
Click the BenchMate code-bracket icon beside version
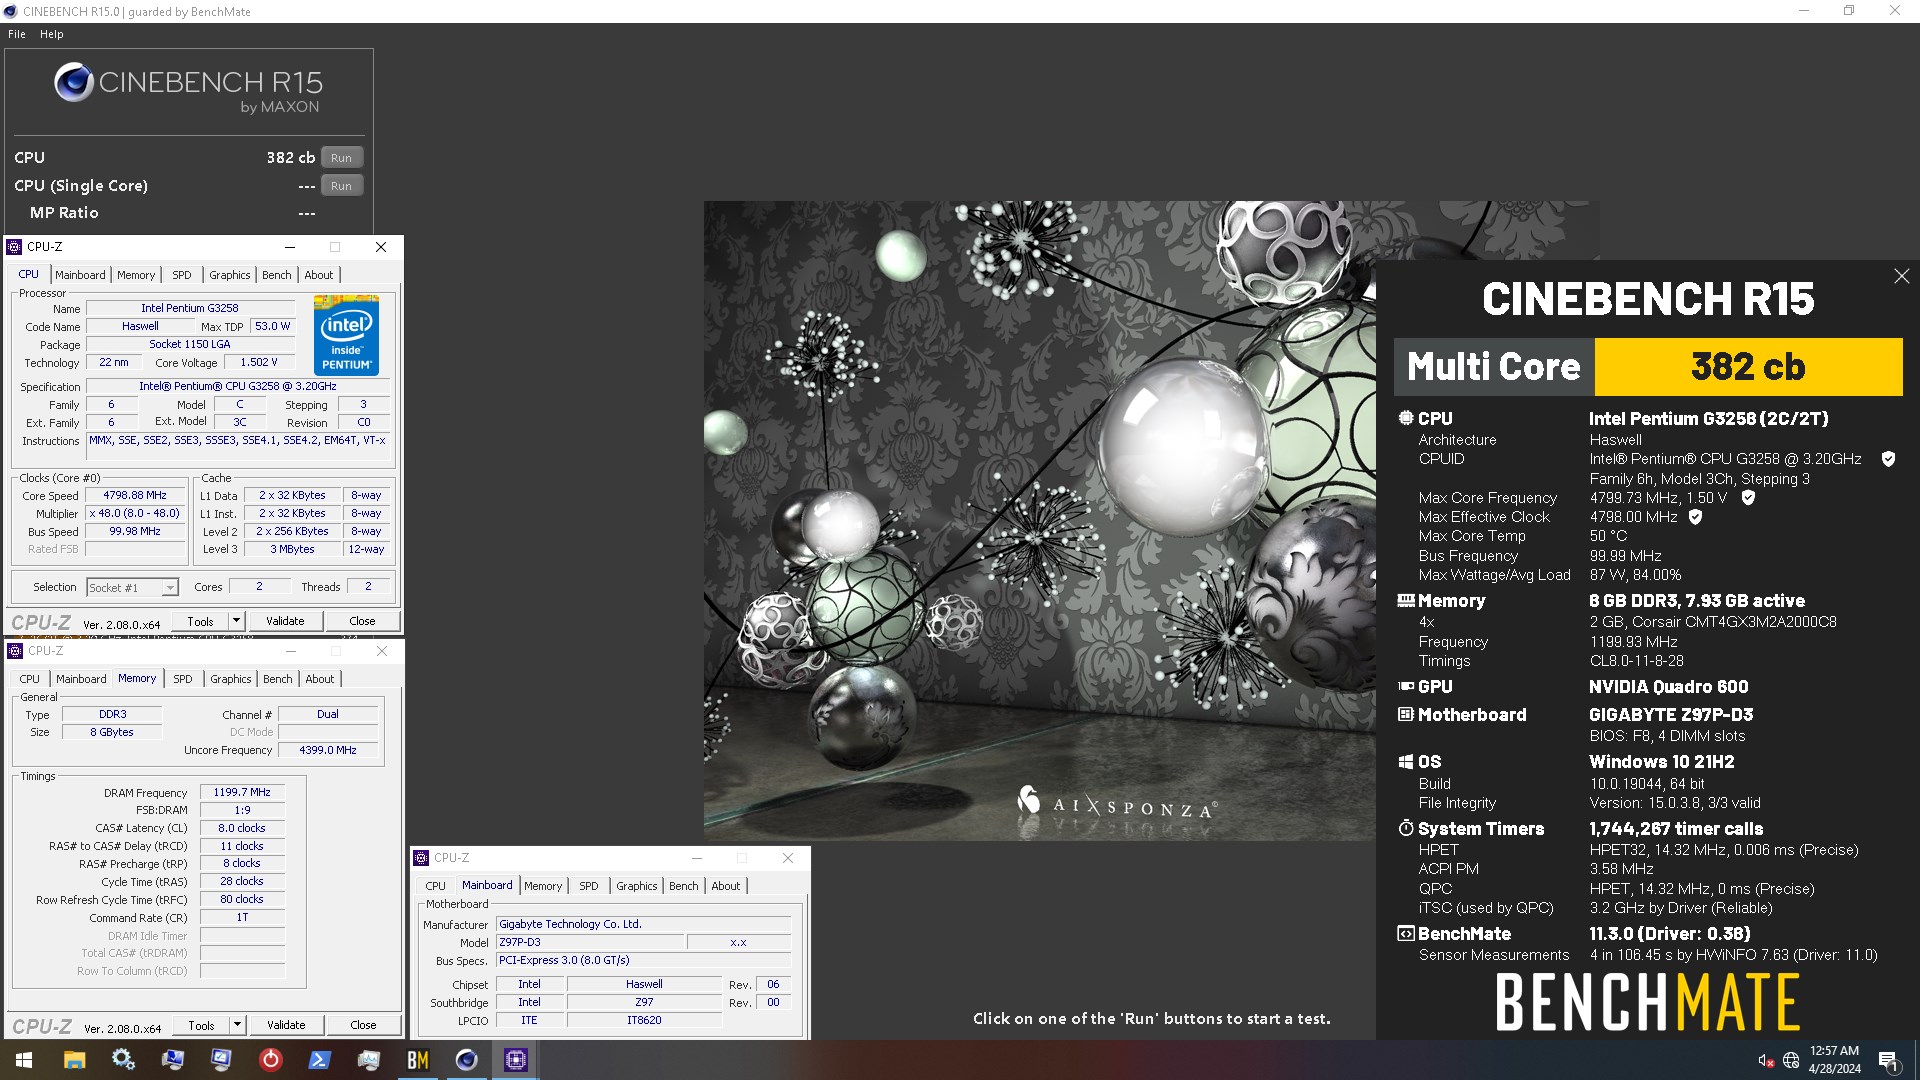pos(1406,933)
